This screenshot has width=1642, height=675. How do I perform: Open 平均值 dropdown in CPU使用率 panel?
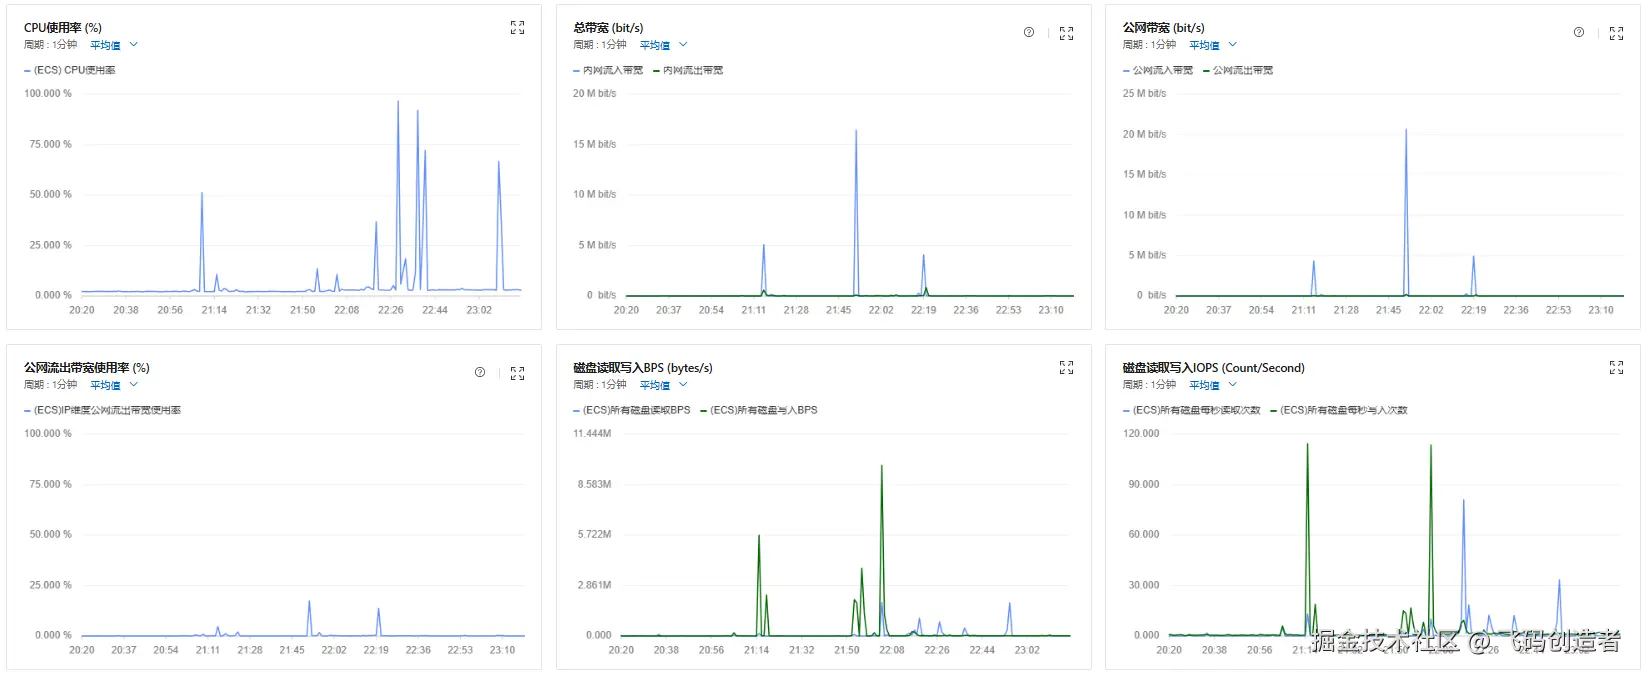click(x=114, y=45)
